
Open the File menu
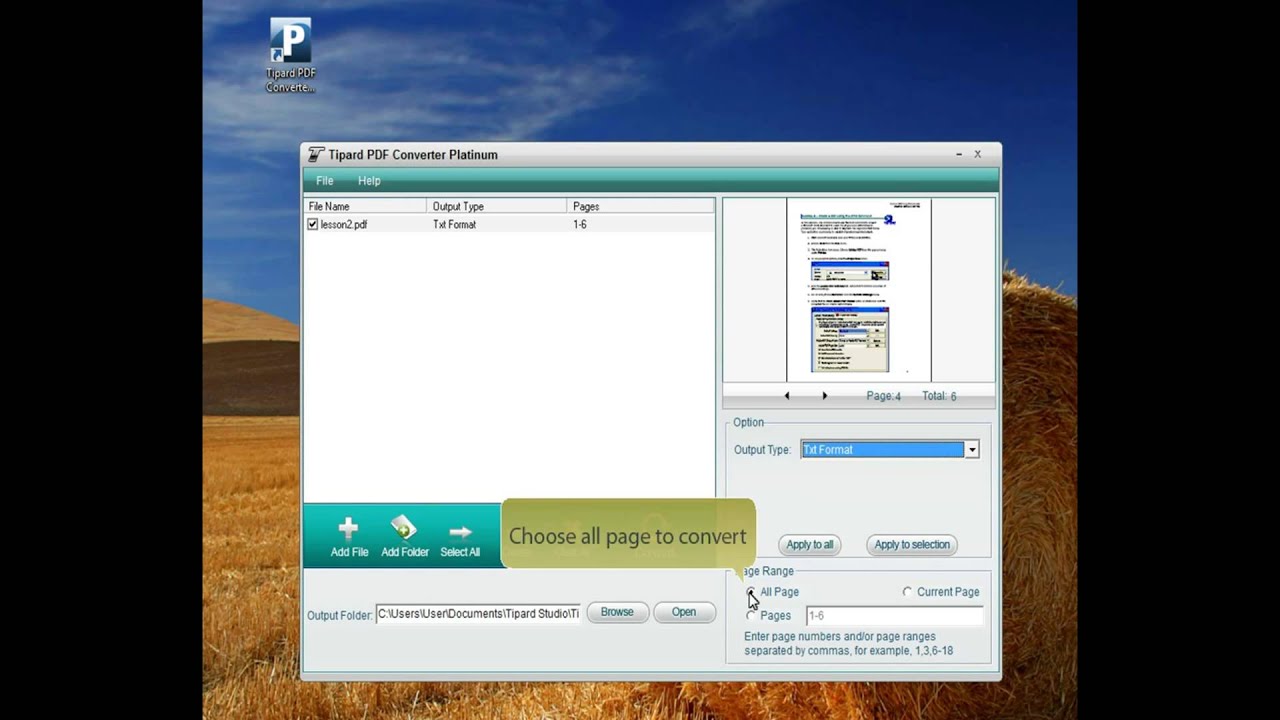325,181
